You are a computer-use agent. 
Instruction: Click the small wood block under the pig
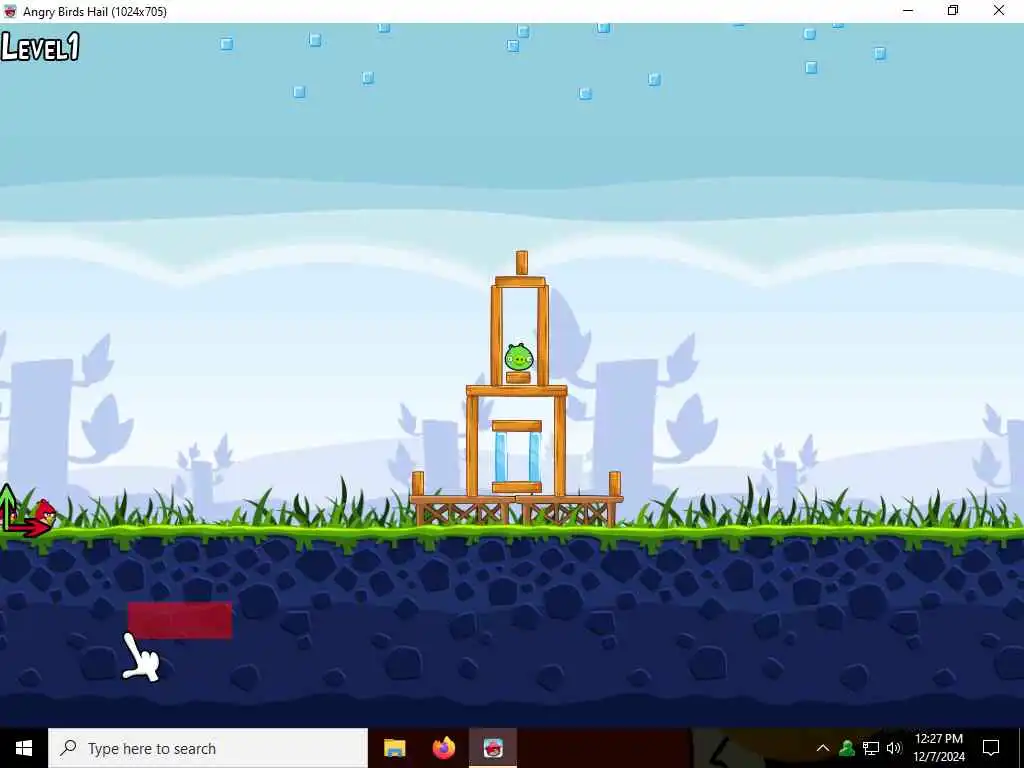coord(518,377)
